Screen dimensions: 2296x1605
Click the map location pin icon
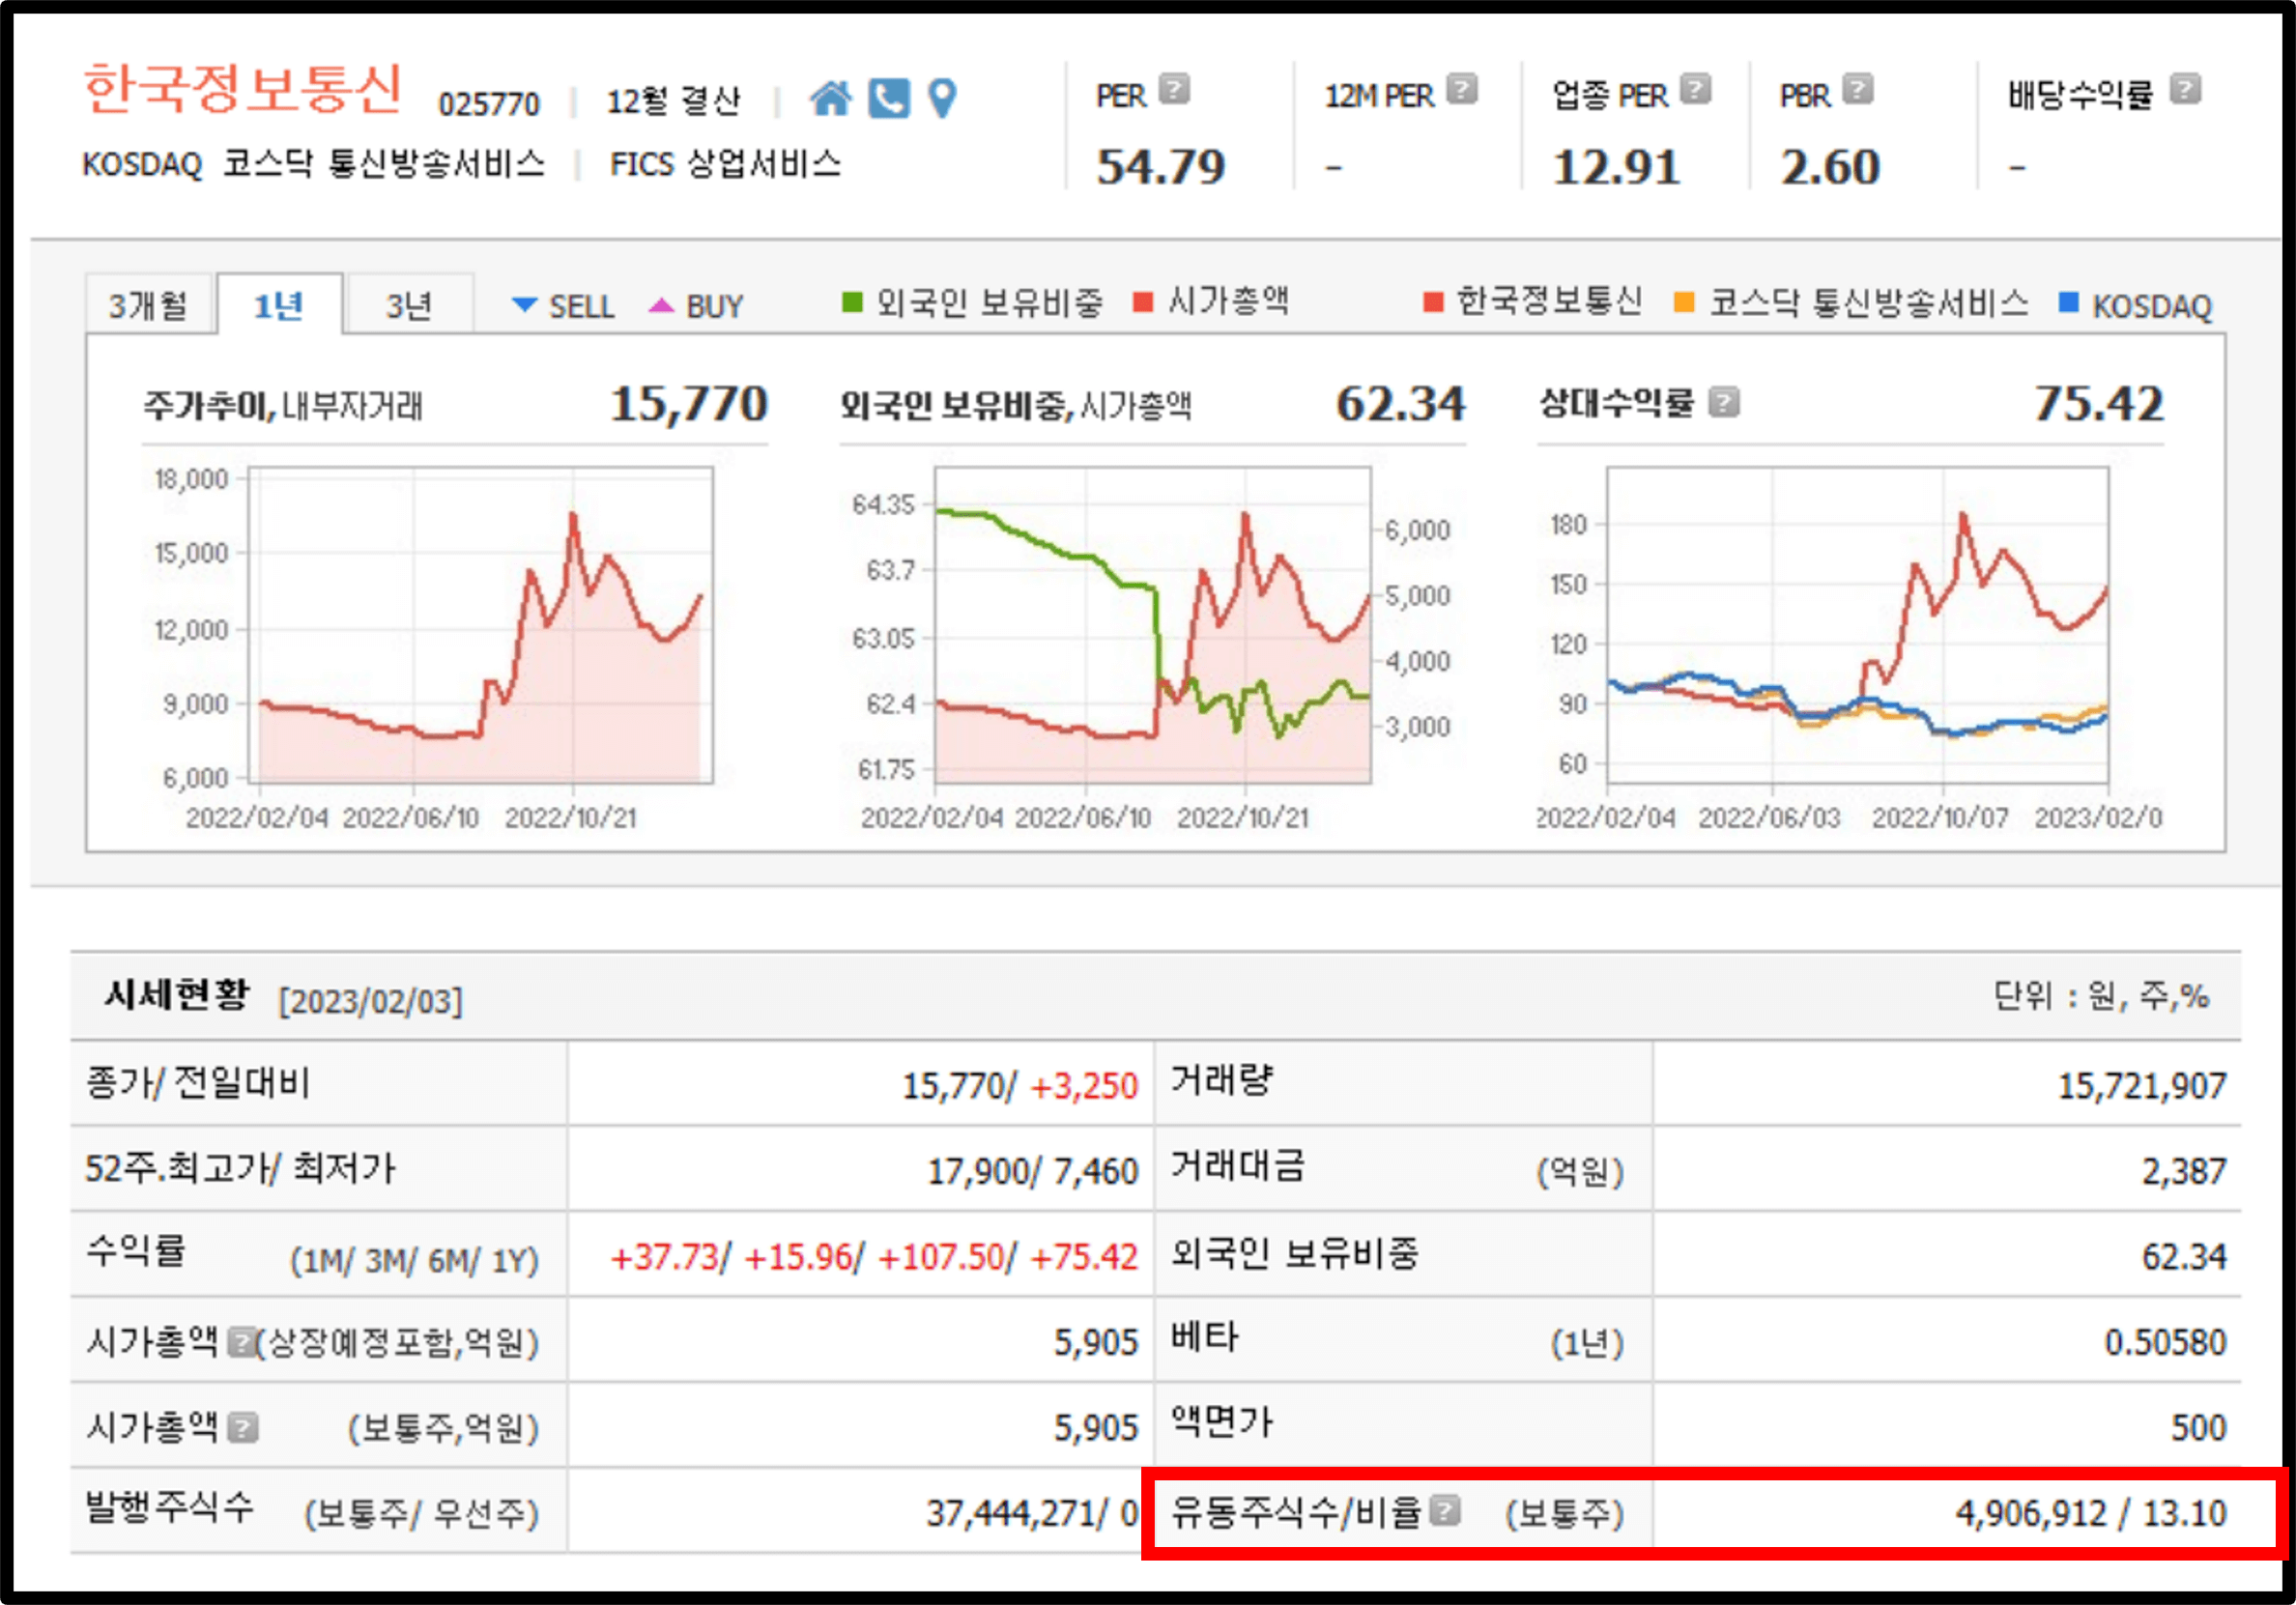941,99
